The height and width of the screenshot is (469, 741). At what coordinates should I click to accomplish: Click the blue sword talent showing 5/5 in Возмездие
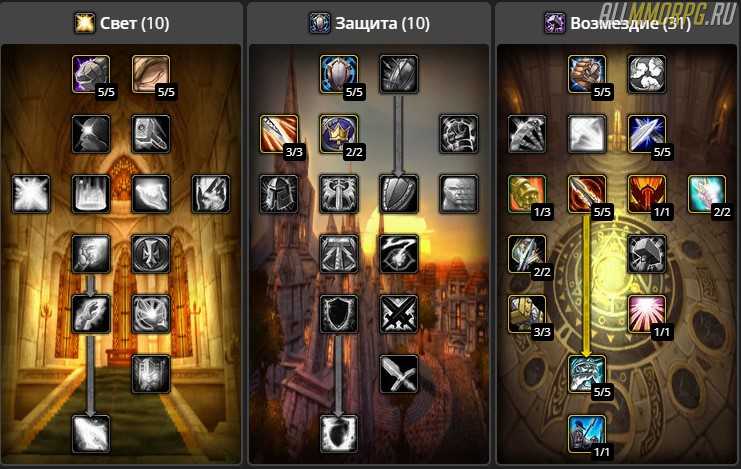pyautogui.click(x=647, y=134)
